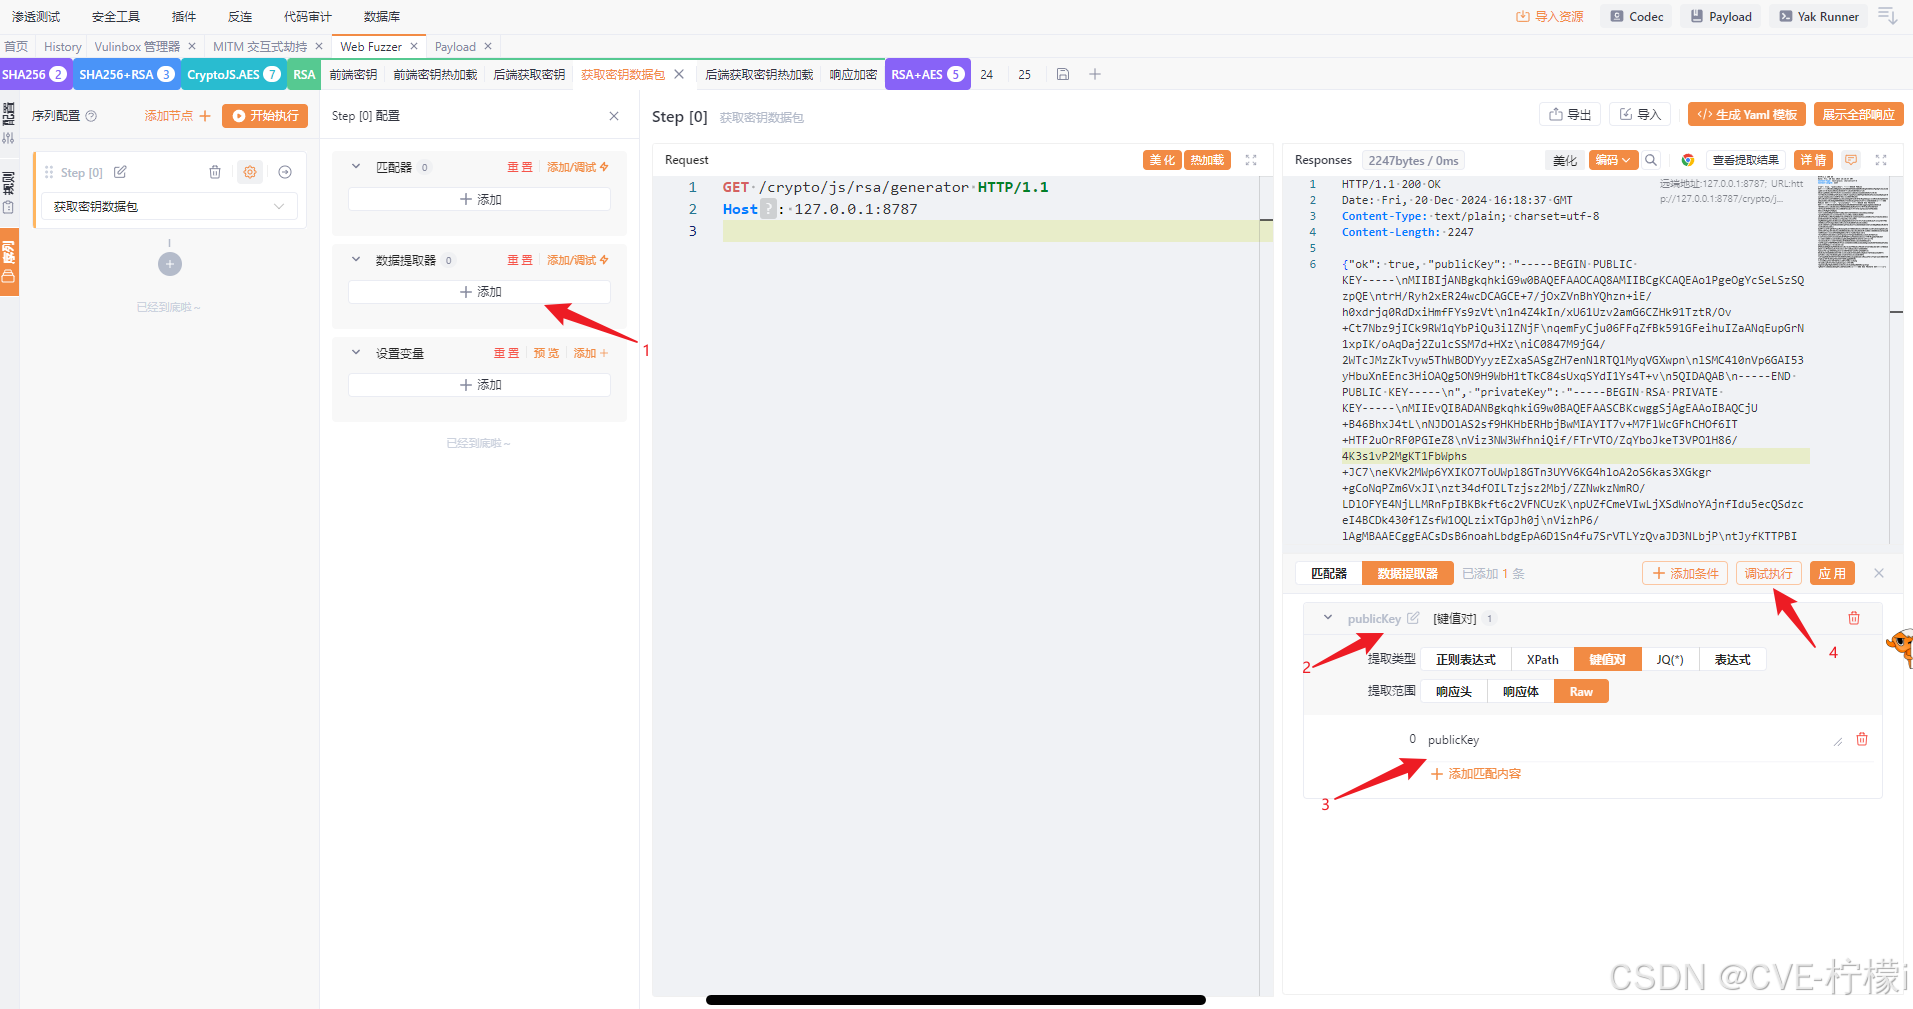Edit the publicKey extractor name
This screenshot has width=1913, height=1009.
pyautogui.click(x=1413, y=618)
